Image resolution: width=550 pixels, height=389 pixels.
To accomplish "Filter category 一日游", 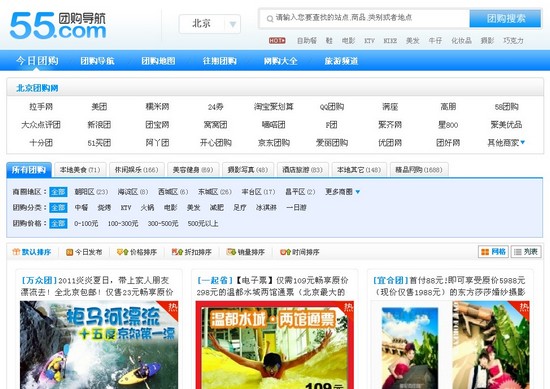I will (x=296, y=208).
